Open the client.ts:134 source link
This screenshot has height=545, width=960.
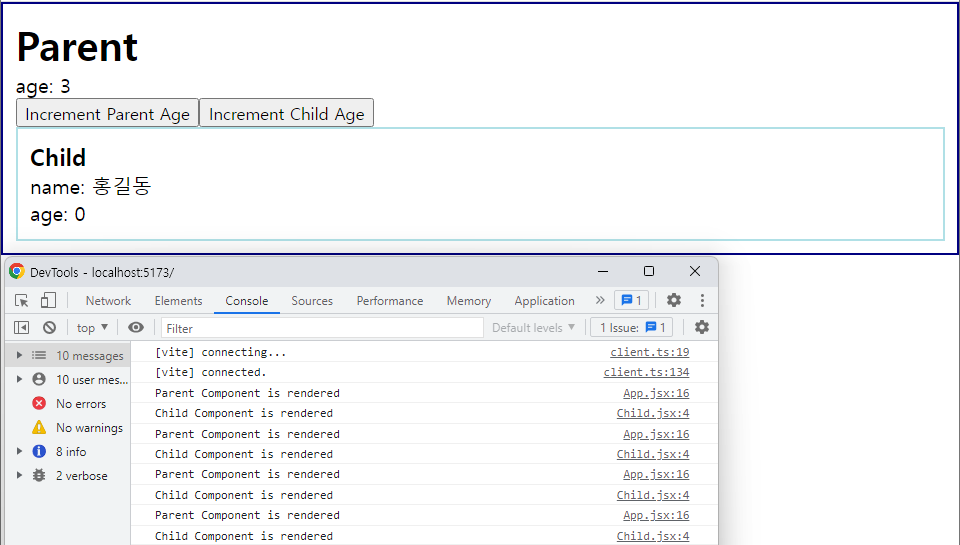point(647,372)
